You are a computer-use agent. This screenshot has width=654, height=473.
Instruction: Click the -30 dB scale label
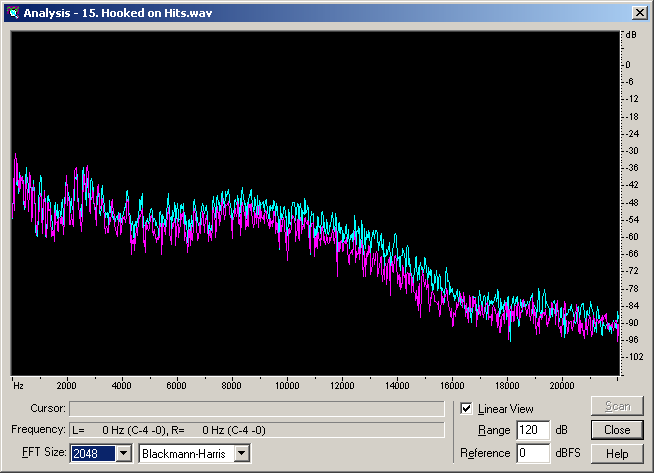tap(632, 151)
